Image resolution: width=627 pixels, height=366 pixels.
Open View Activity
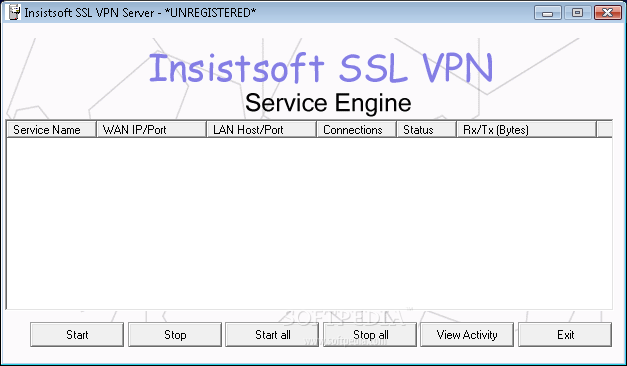point(467,334)
